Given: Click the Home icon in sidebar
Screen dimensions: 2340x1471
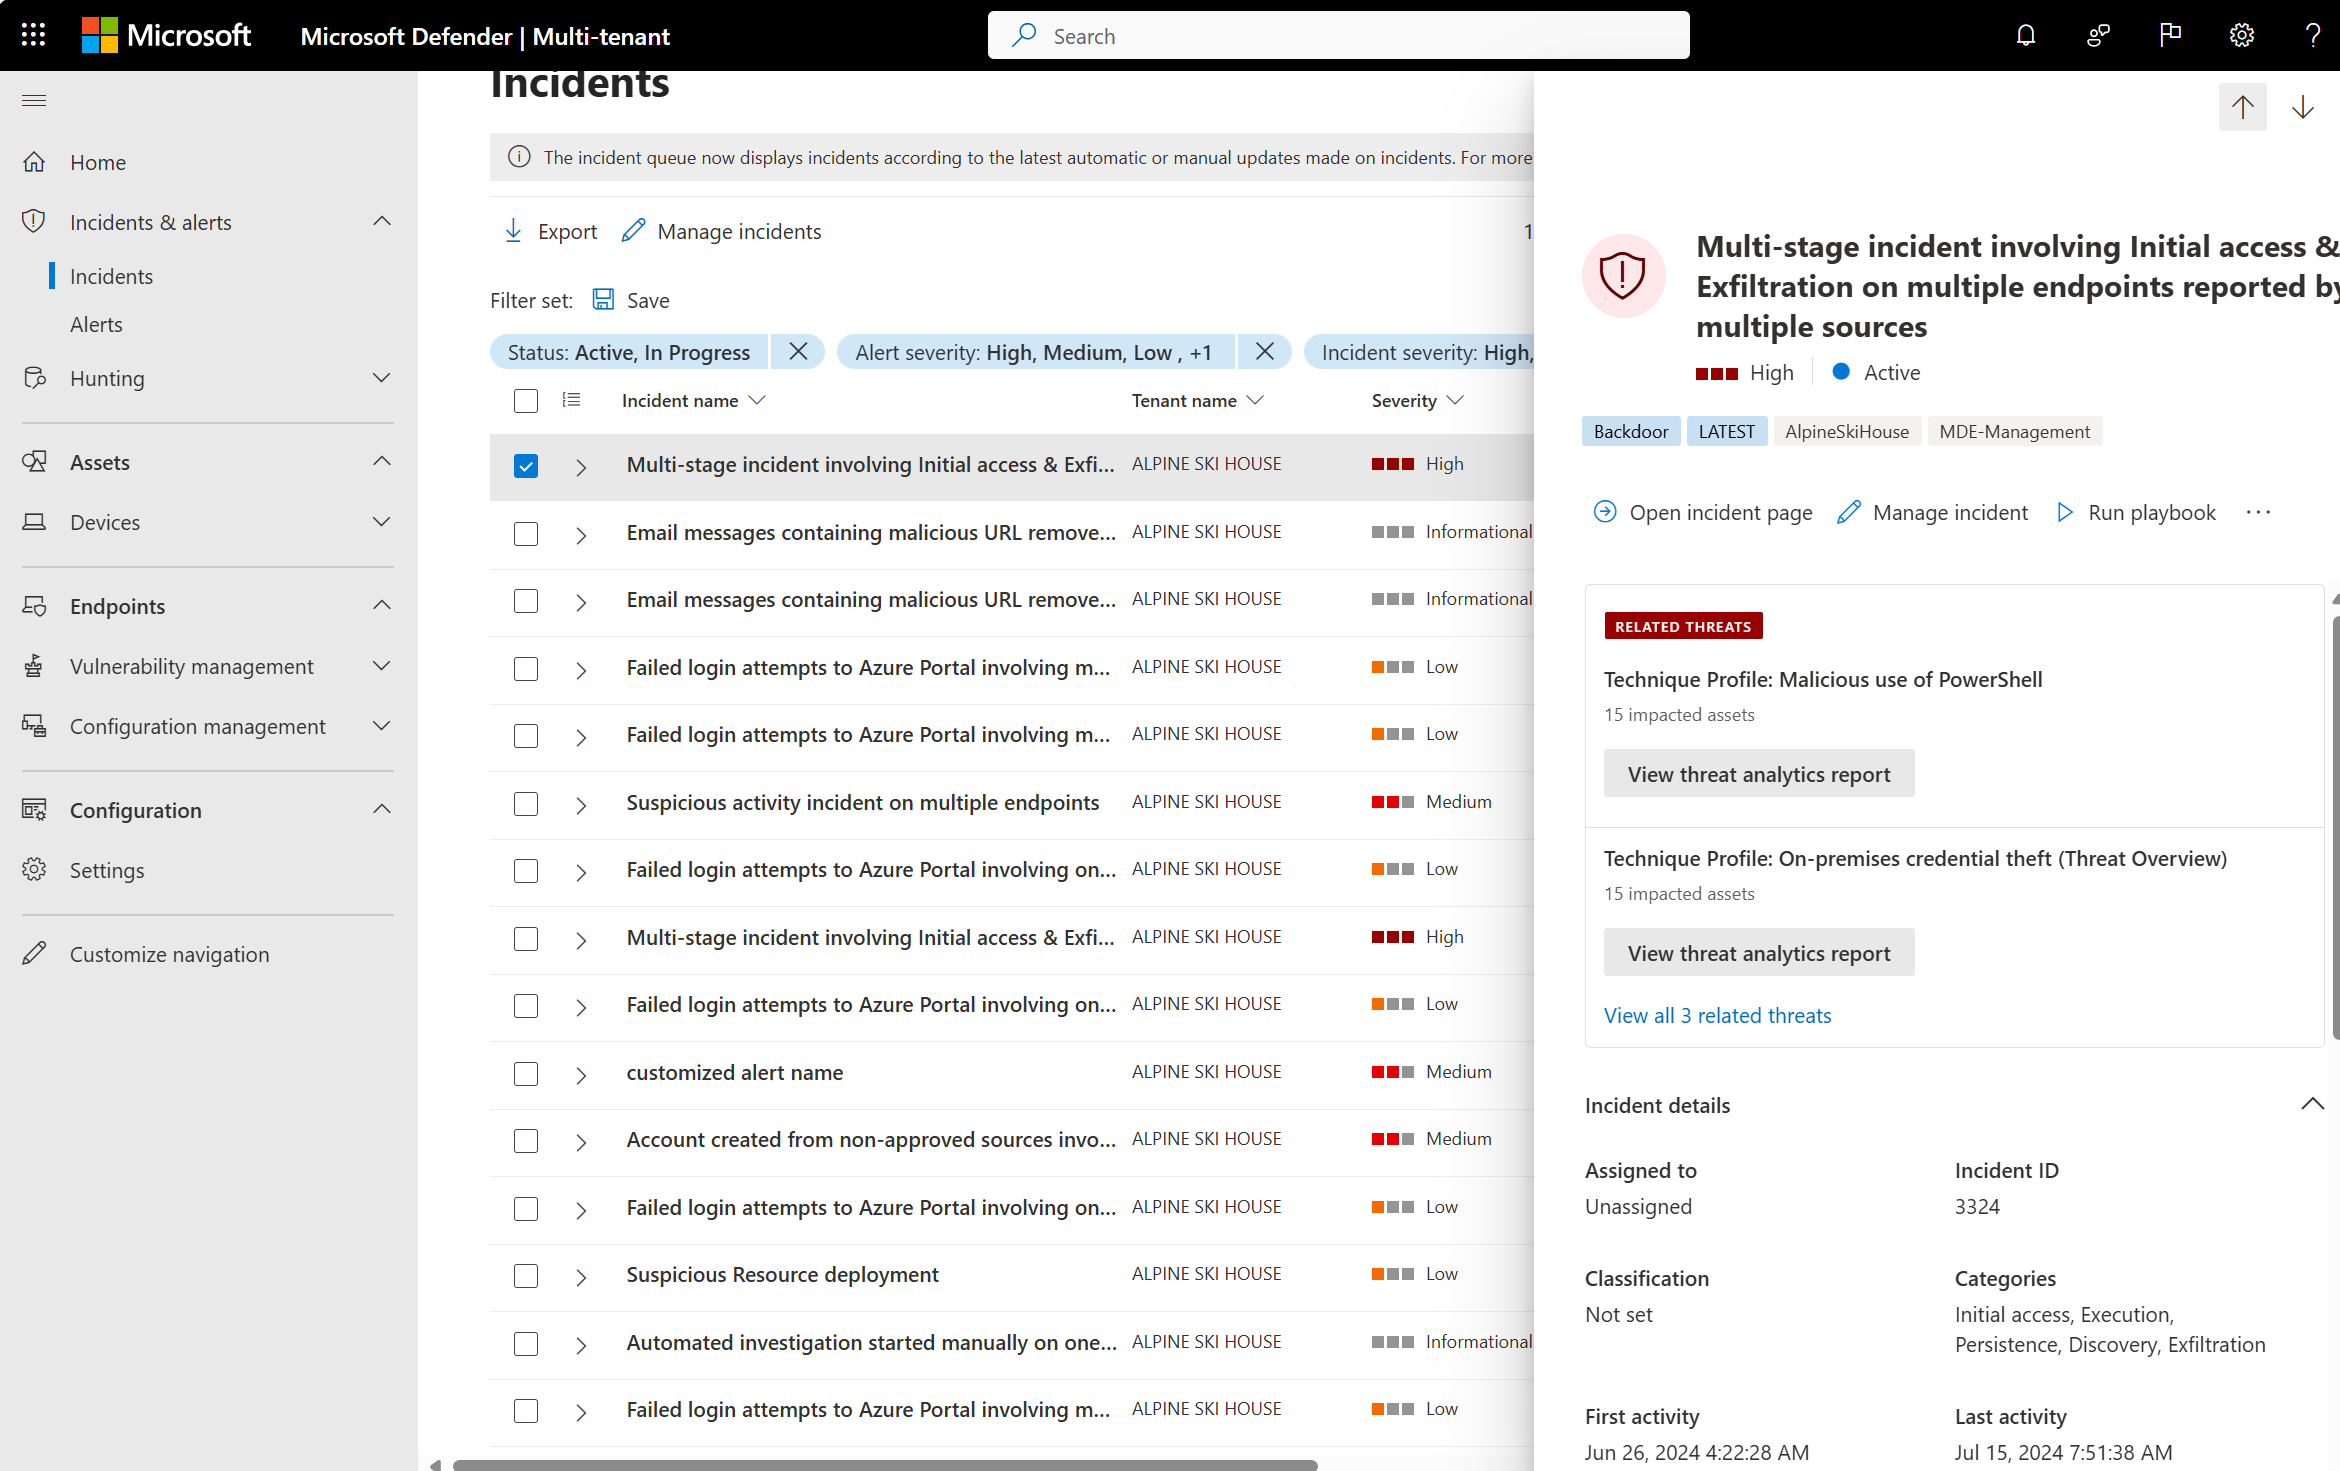Looking at the screenshot, I should coord(34,162).
